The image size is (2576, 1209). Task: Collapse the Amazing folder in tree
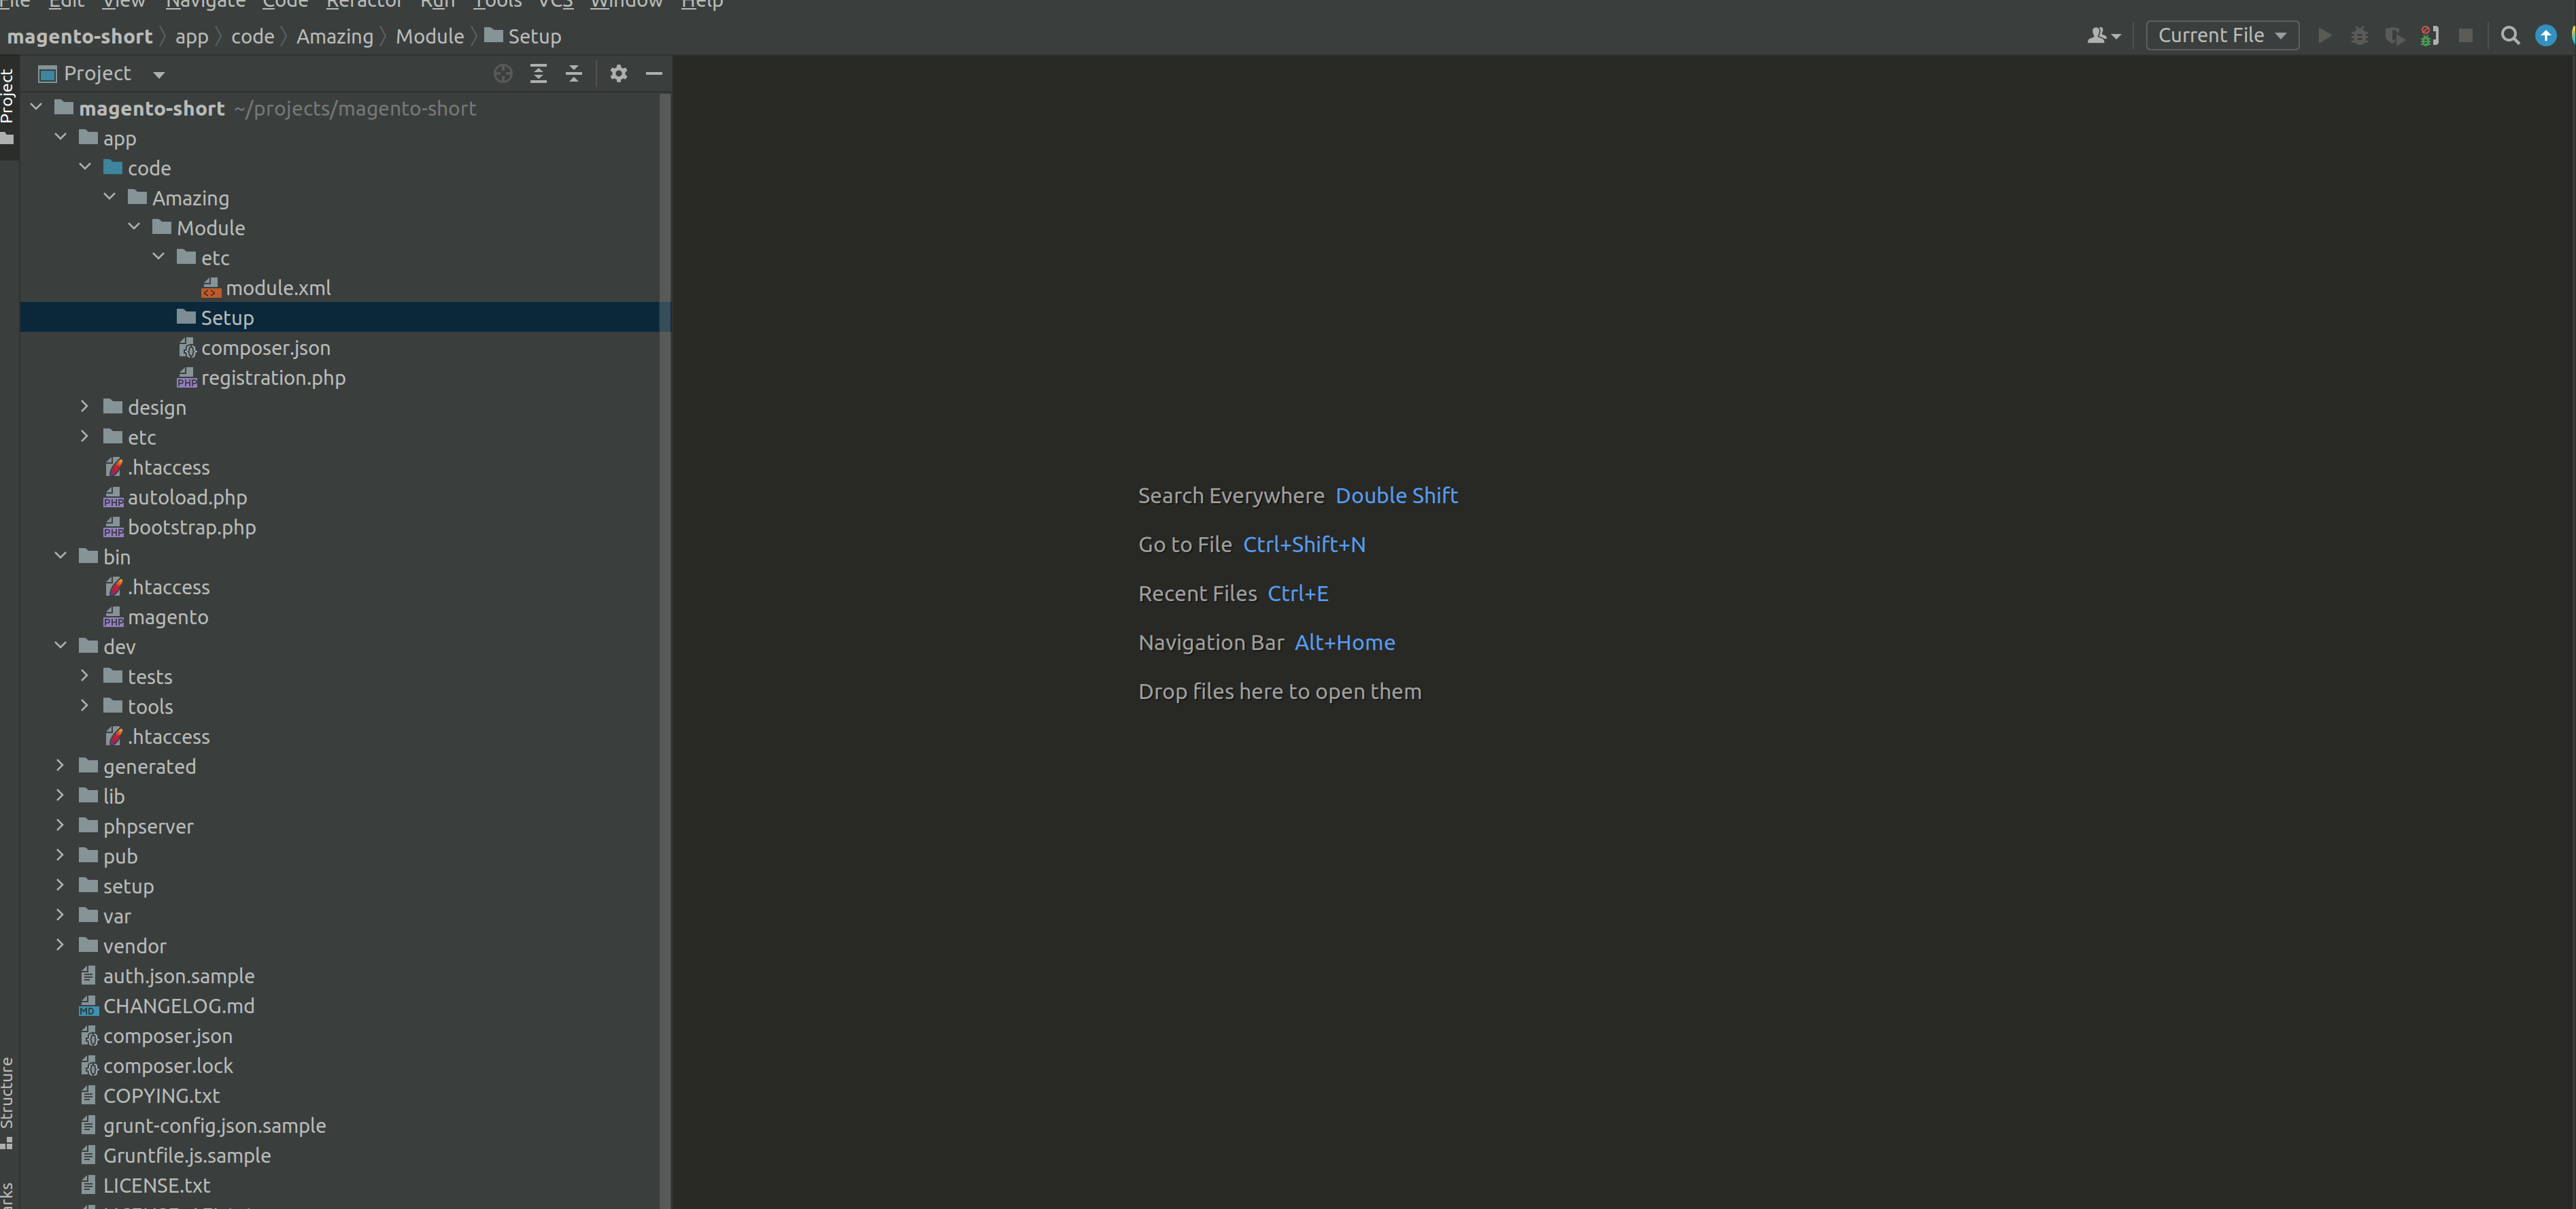click(x=110, y=197)
